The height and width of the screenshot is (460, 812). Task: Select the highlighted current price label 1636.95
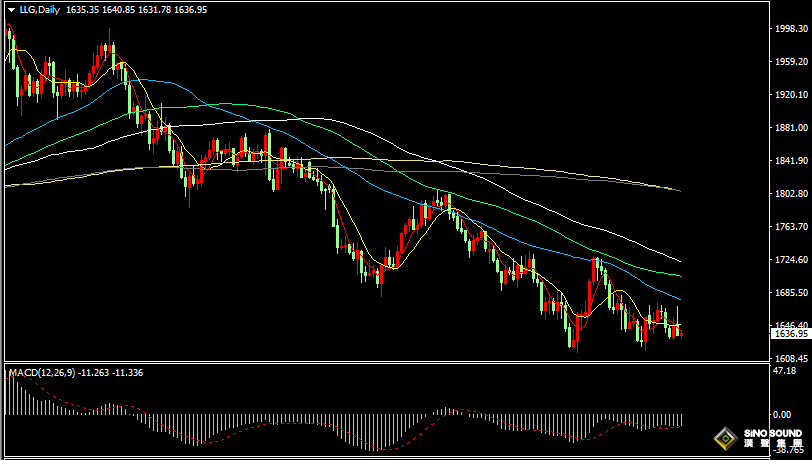[790, 334]
